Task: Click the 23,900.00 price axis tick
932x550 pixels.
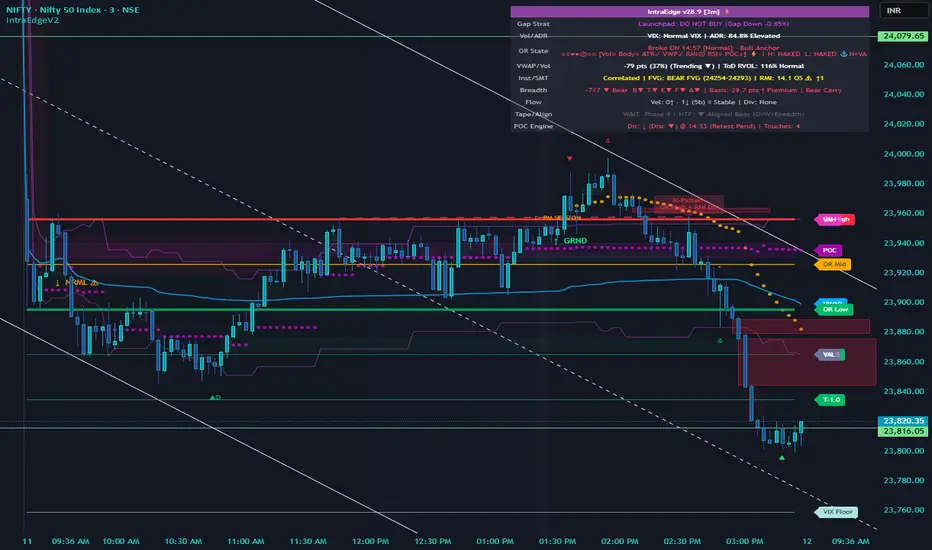Action: point(903,302)
